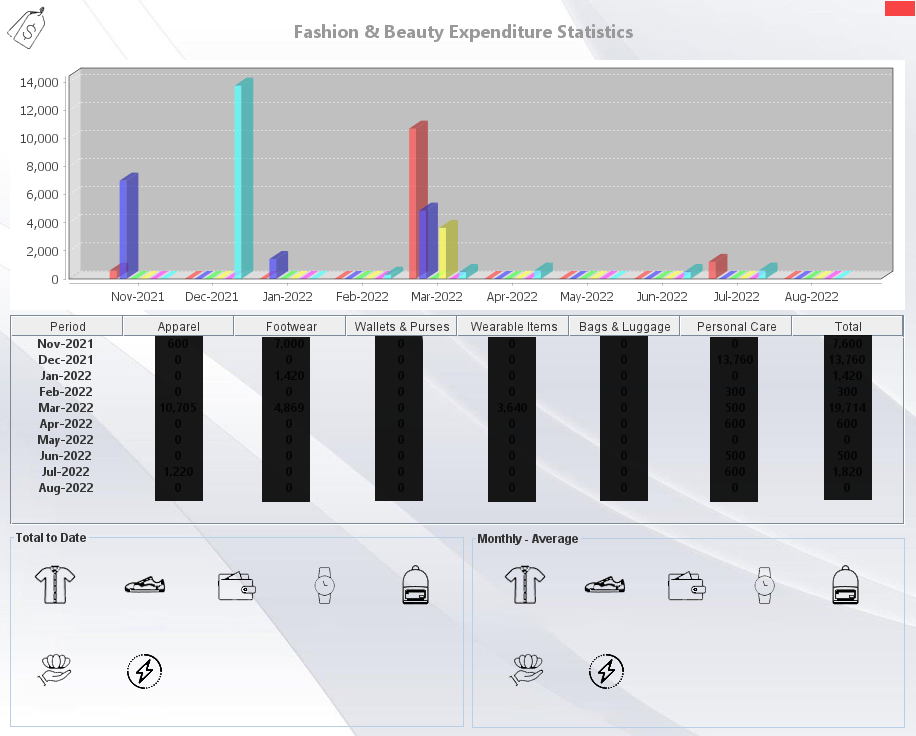The height and width of the screenshot is (736, 916).
Task: Click the 10,705 Apparel cell for Mar-2022
Action: 178,408
